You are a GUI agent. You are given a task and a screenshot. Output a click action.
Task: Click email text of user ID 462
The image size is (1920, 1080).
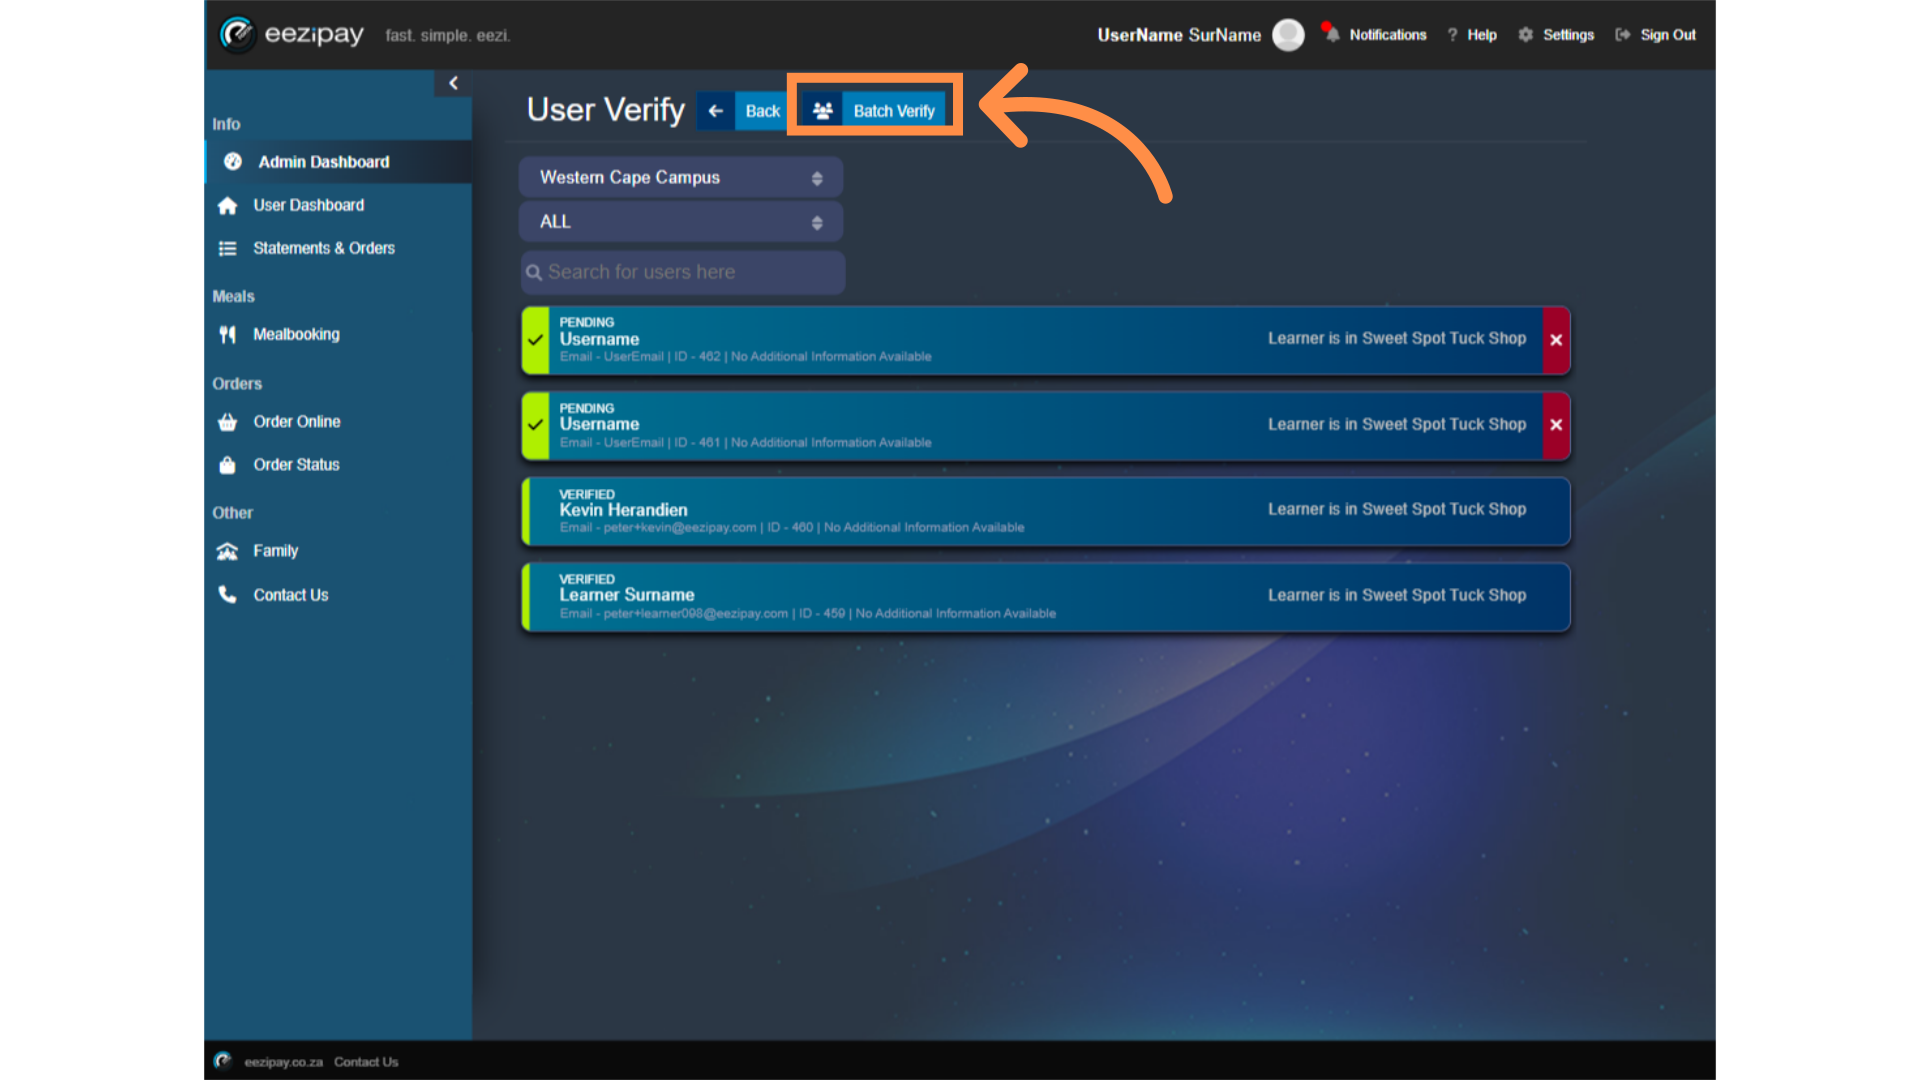tap(612, 357)
